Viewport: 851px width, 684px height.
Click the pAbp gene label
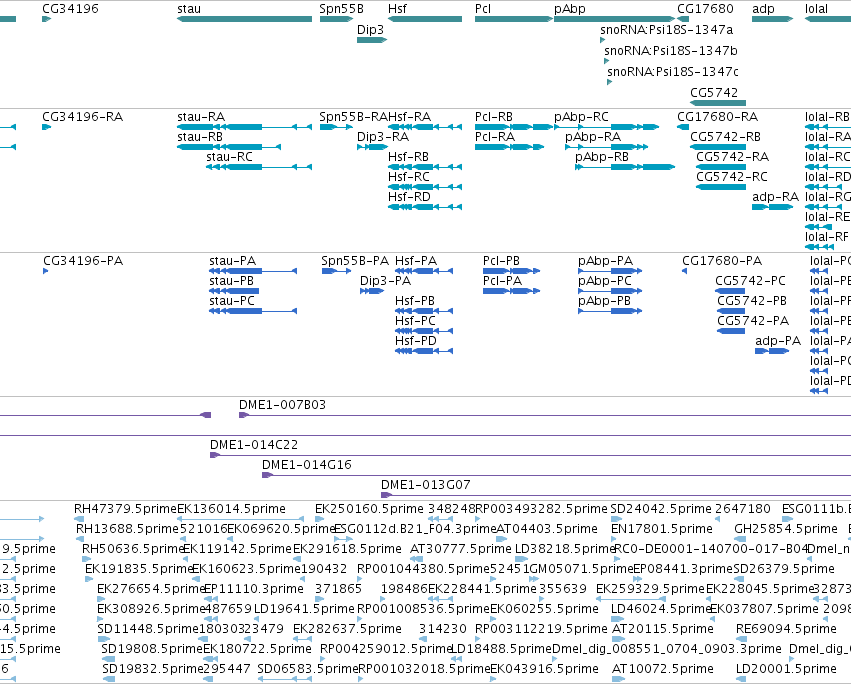(570, 9)
